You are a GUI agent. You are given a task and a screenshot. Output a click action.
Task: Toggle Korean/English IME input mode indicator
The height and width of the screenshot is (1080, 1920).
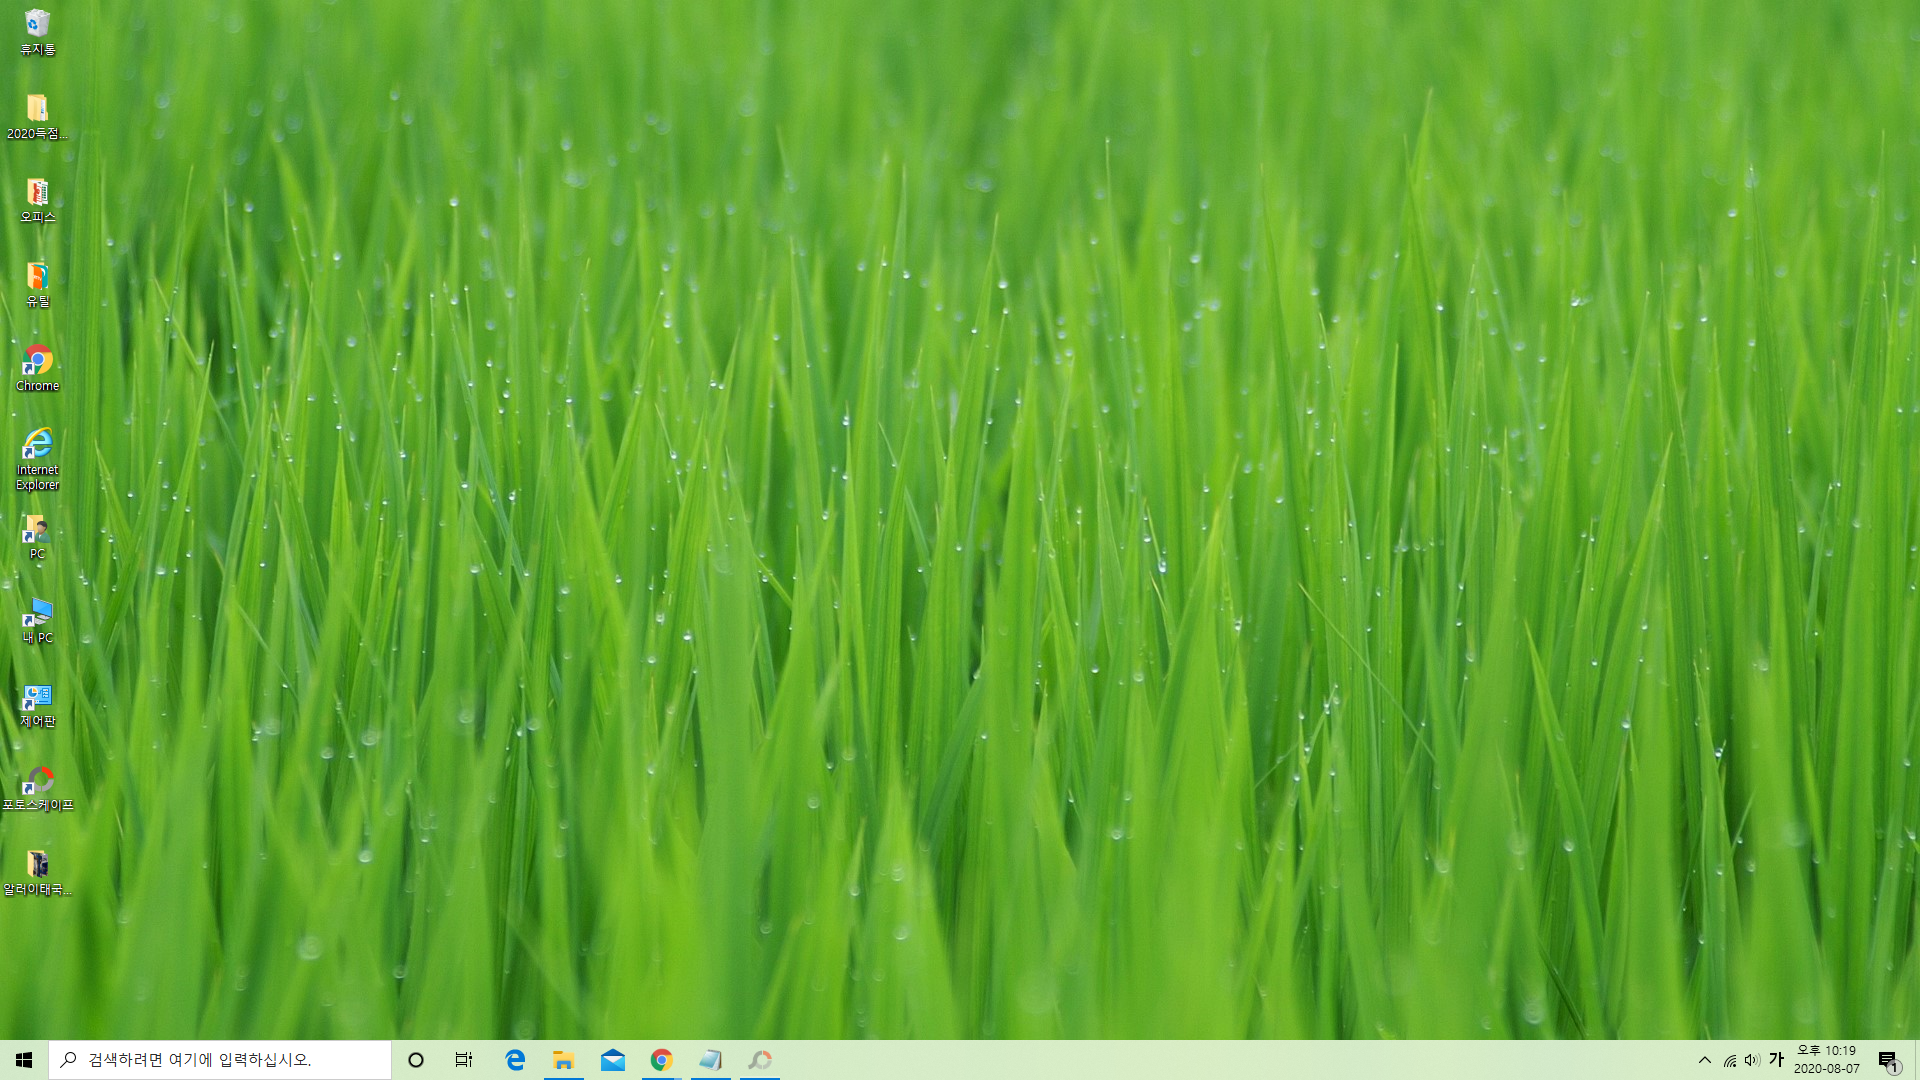1776,1060
